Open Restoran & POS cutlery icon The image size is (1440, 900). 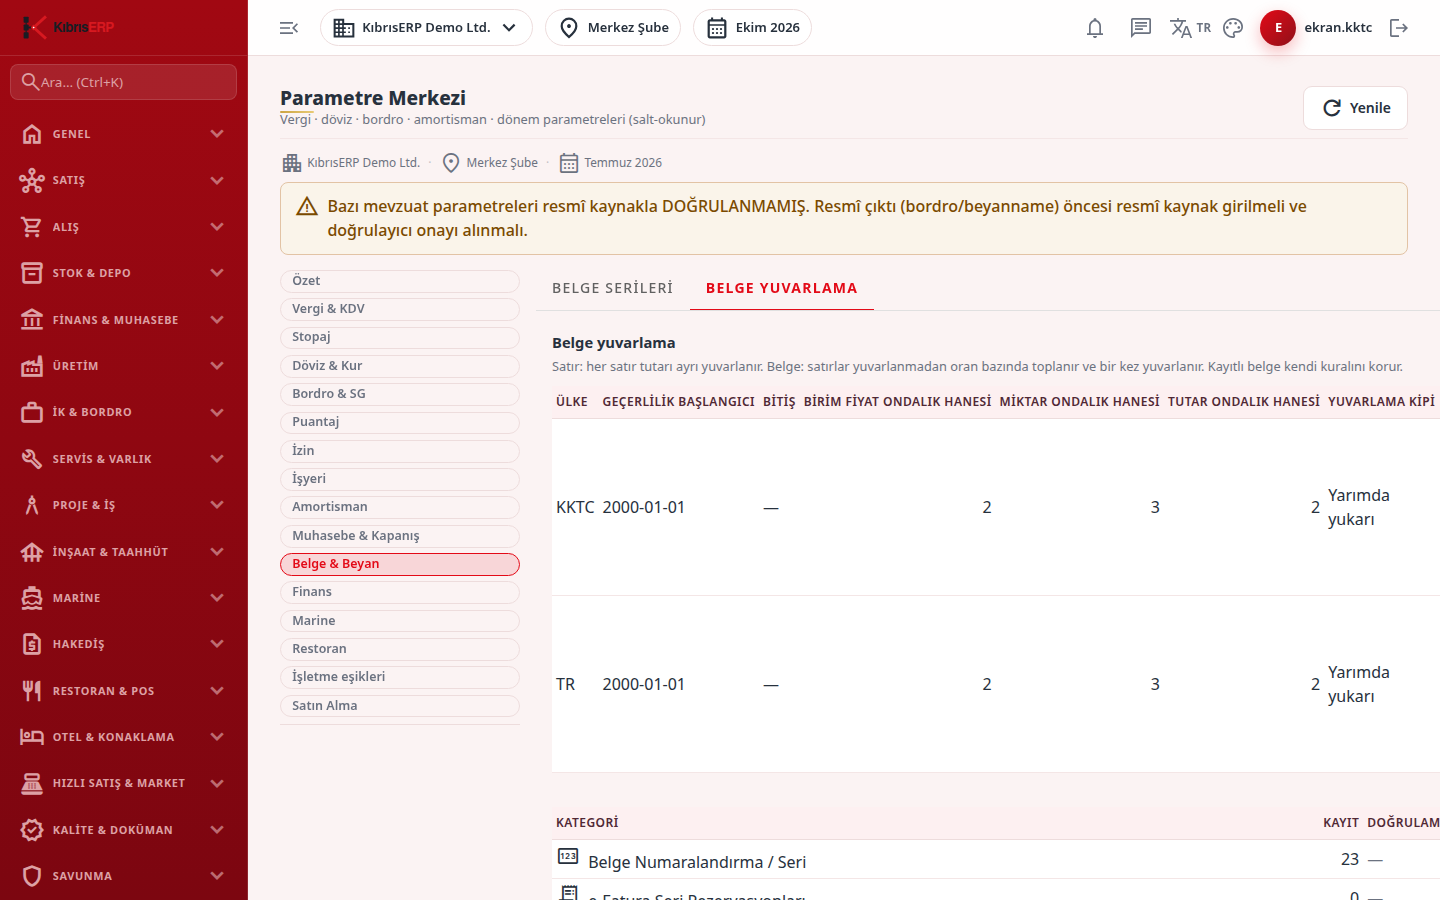tap(32, 691)
